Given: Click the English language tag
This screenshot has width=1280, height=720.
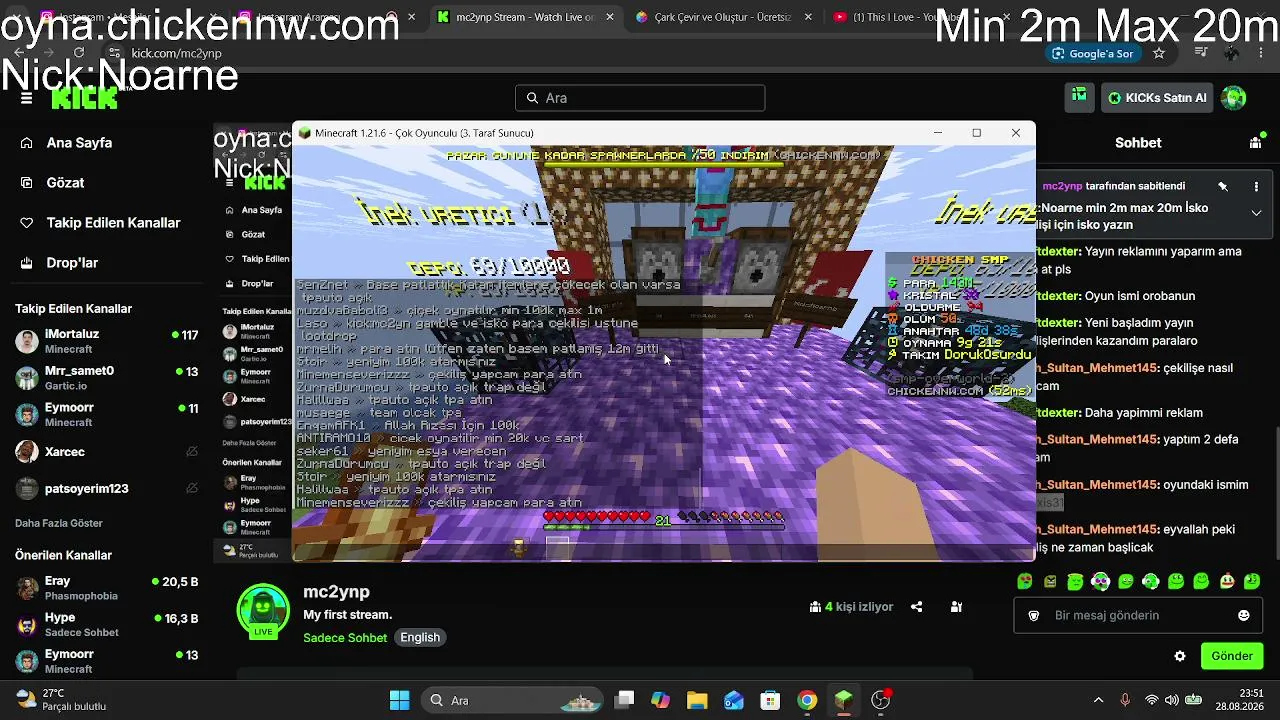Looking at the screenshot, I should (420, 638).
